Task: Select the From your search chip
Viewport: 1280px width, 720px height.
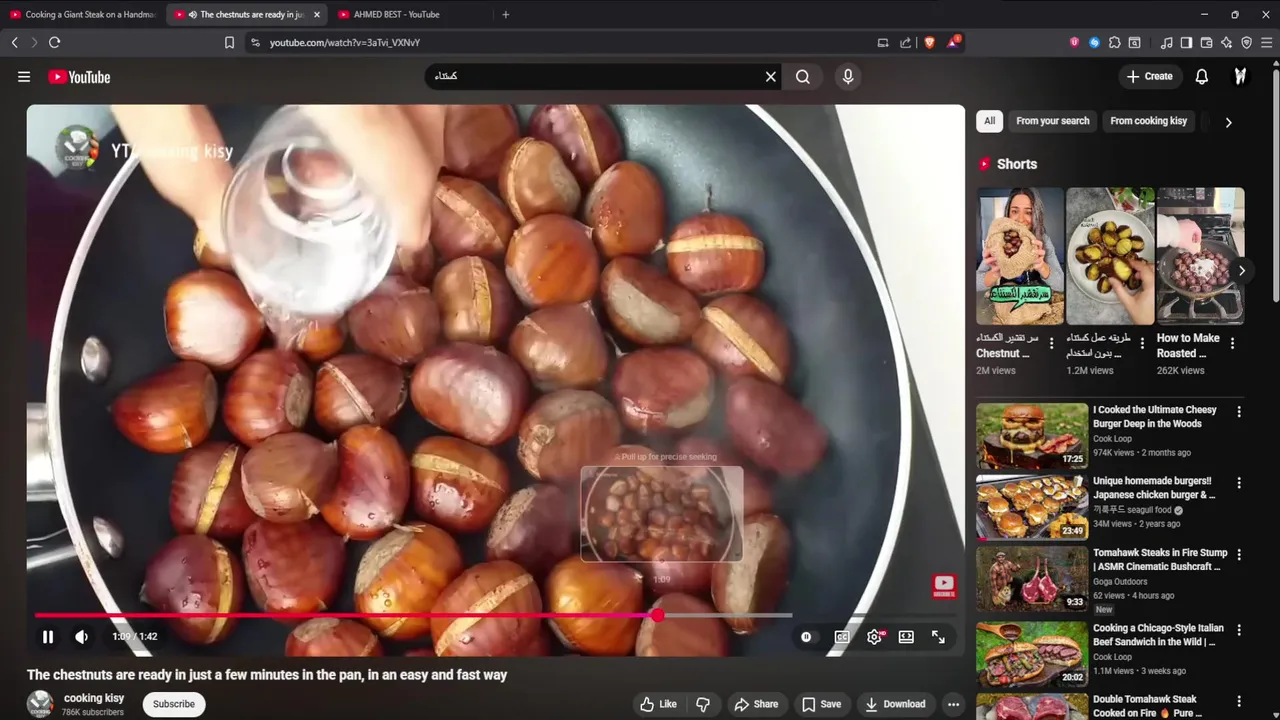Action: pyautogui.click(x=1053, y=121)
